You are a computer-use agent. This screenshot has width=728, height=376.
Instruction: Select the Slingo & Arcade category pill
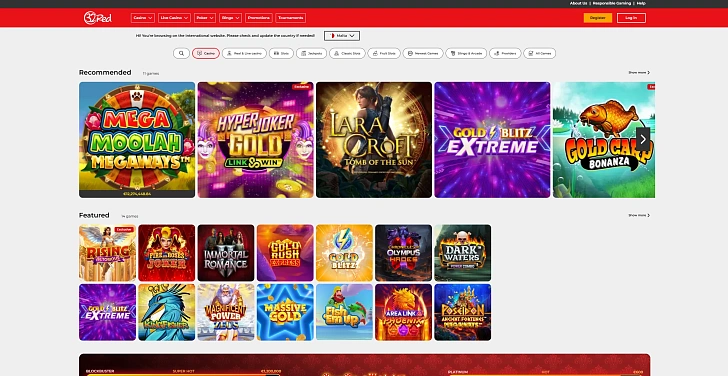click(x=466, y=53)
